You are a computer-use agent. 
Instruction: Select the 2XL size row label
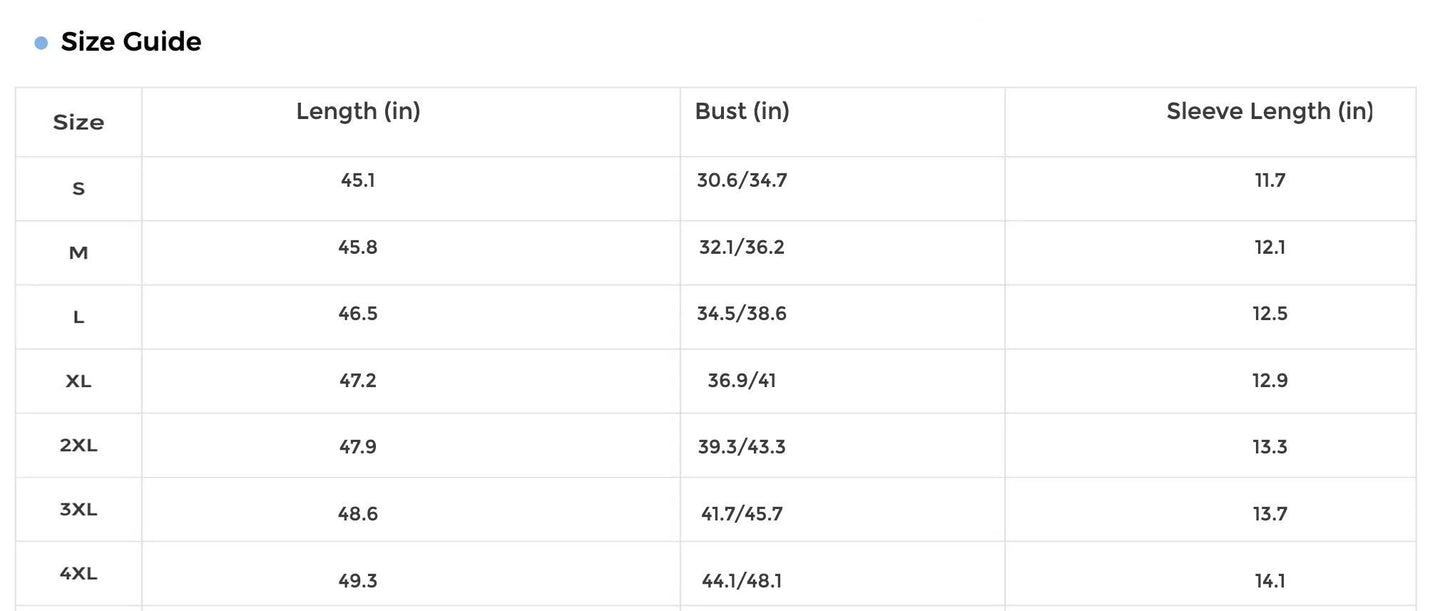click(x=78, y=445)
